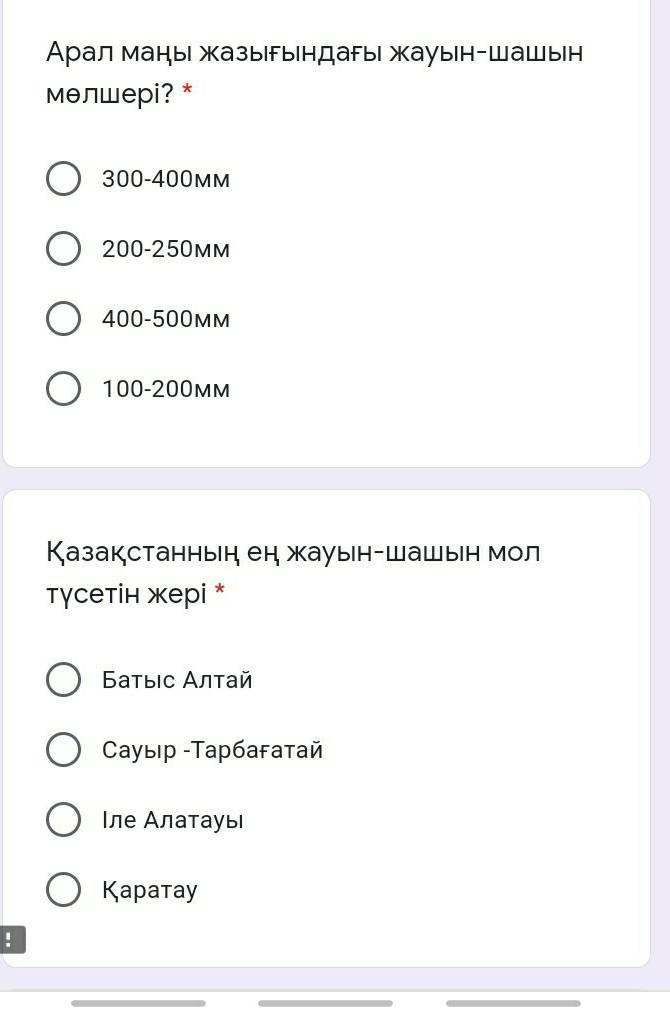Choose Сауыр -Тарбағатай answer
The image size is (670, 1016).
(64, 749)
